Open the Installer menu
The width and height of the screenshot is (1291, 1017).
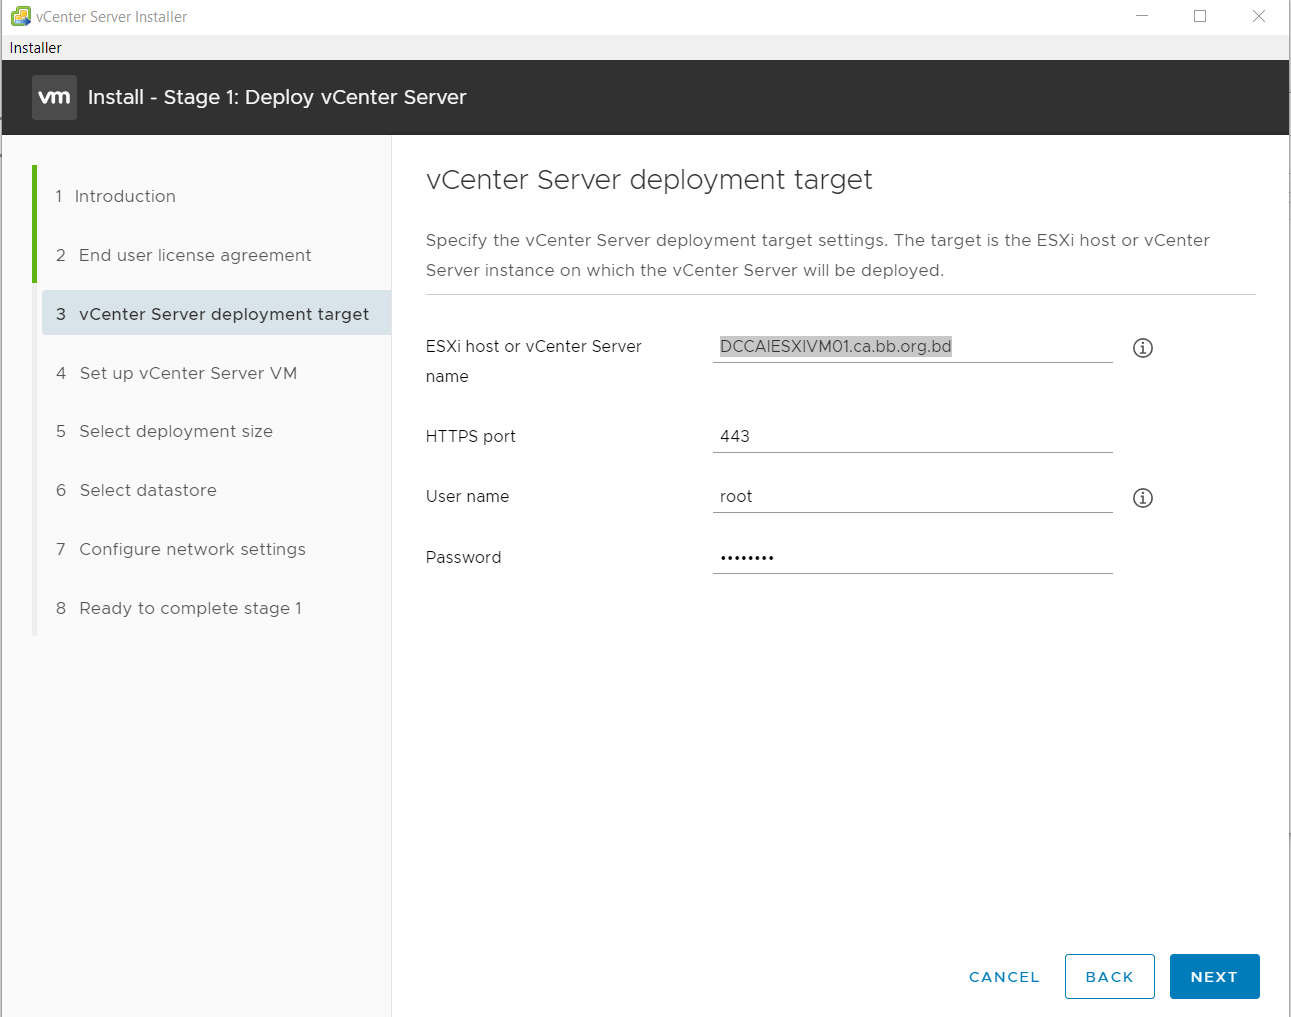click(35, 48)
